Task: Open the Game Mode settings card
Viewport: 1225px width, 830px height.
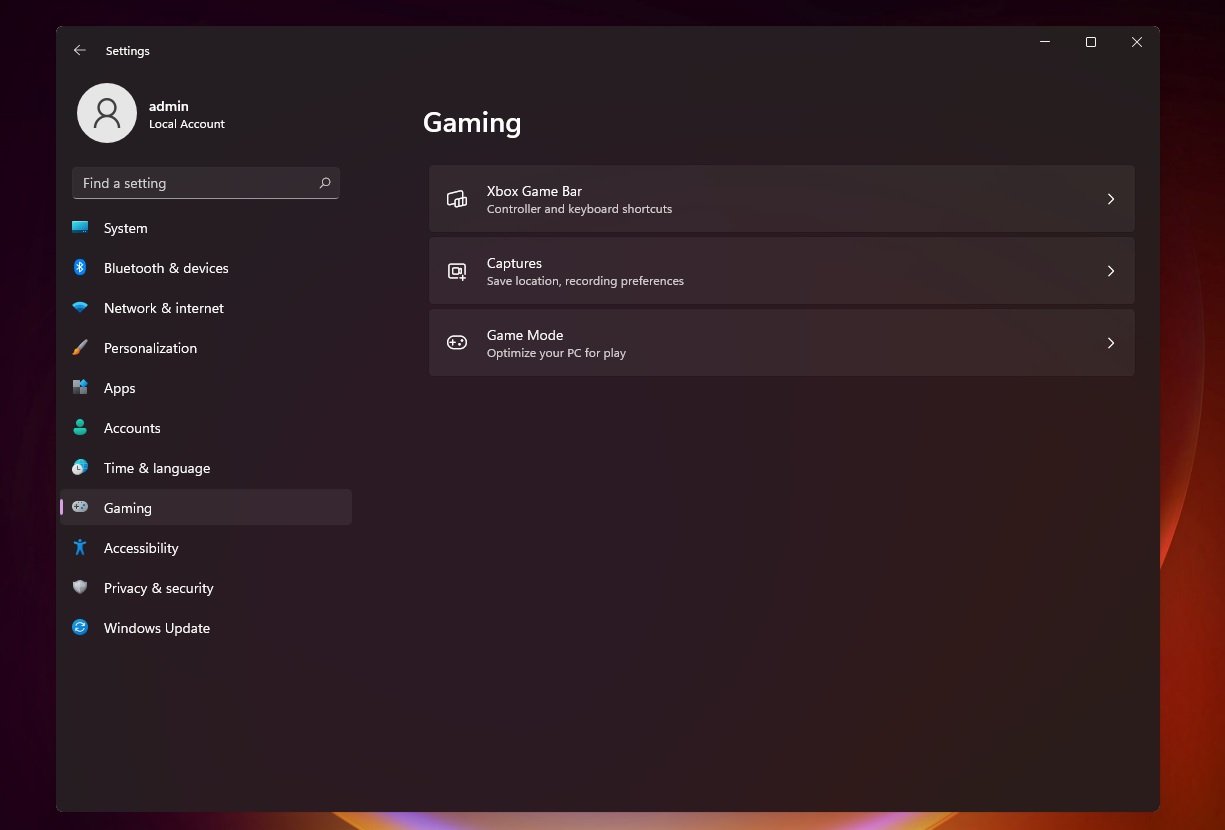Action: [781, 343]
